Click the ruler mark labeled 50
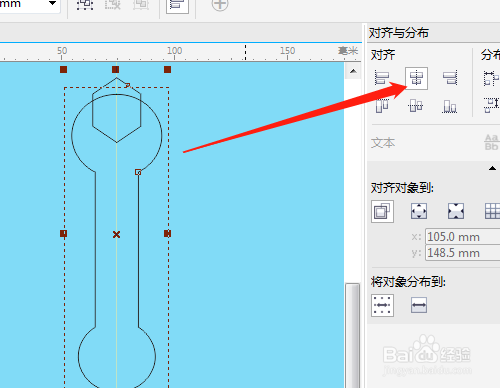500x388 pixels. click(x=62, y=51)
